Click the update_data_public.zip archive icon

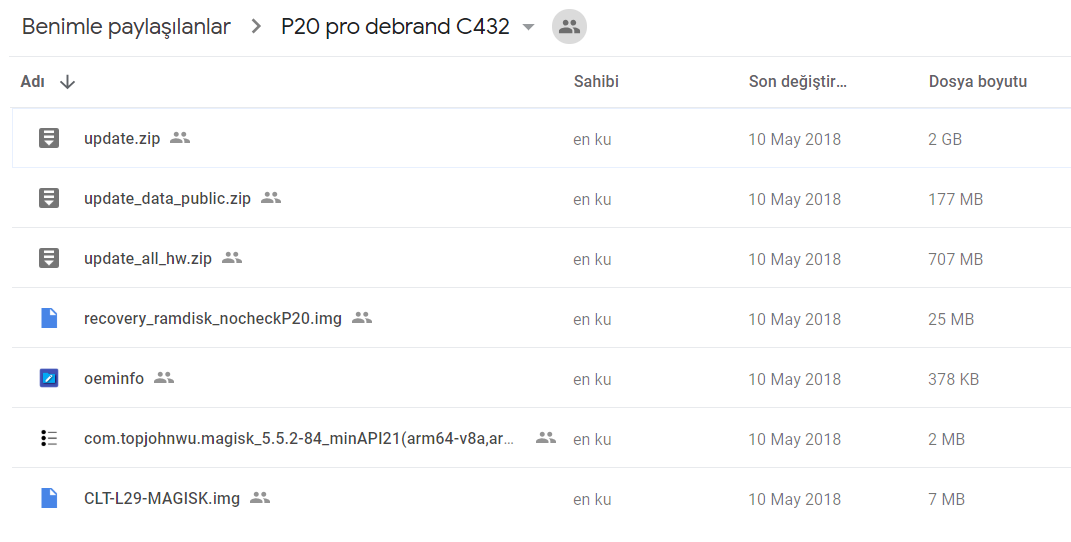(48, 198)
